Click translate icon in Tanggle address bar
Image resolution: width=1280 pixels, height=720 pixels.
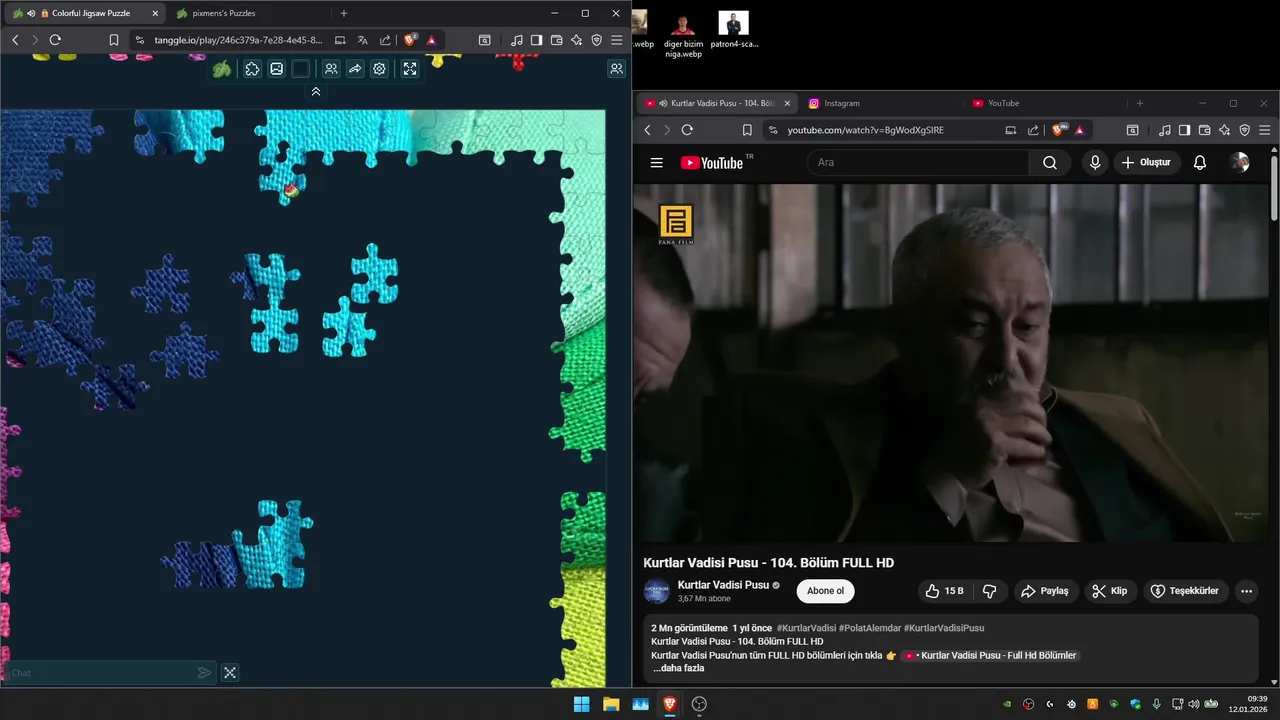pyautogui.click(x=363, y=40)
